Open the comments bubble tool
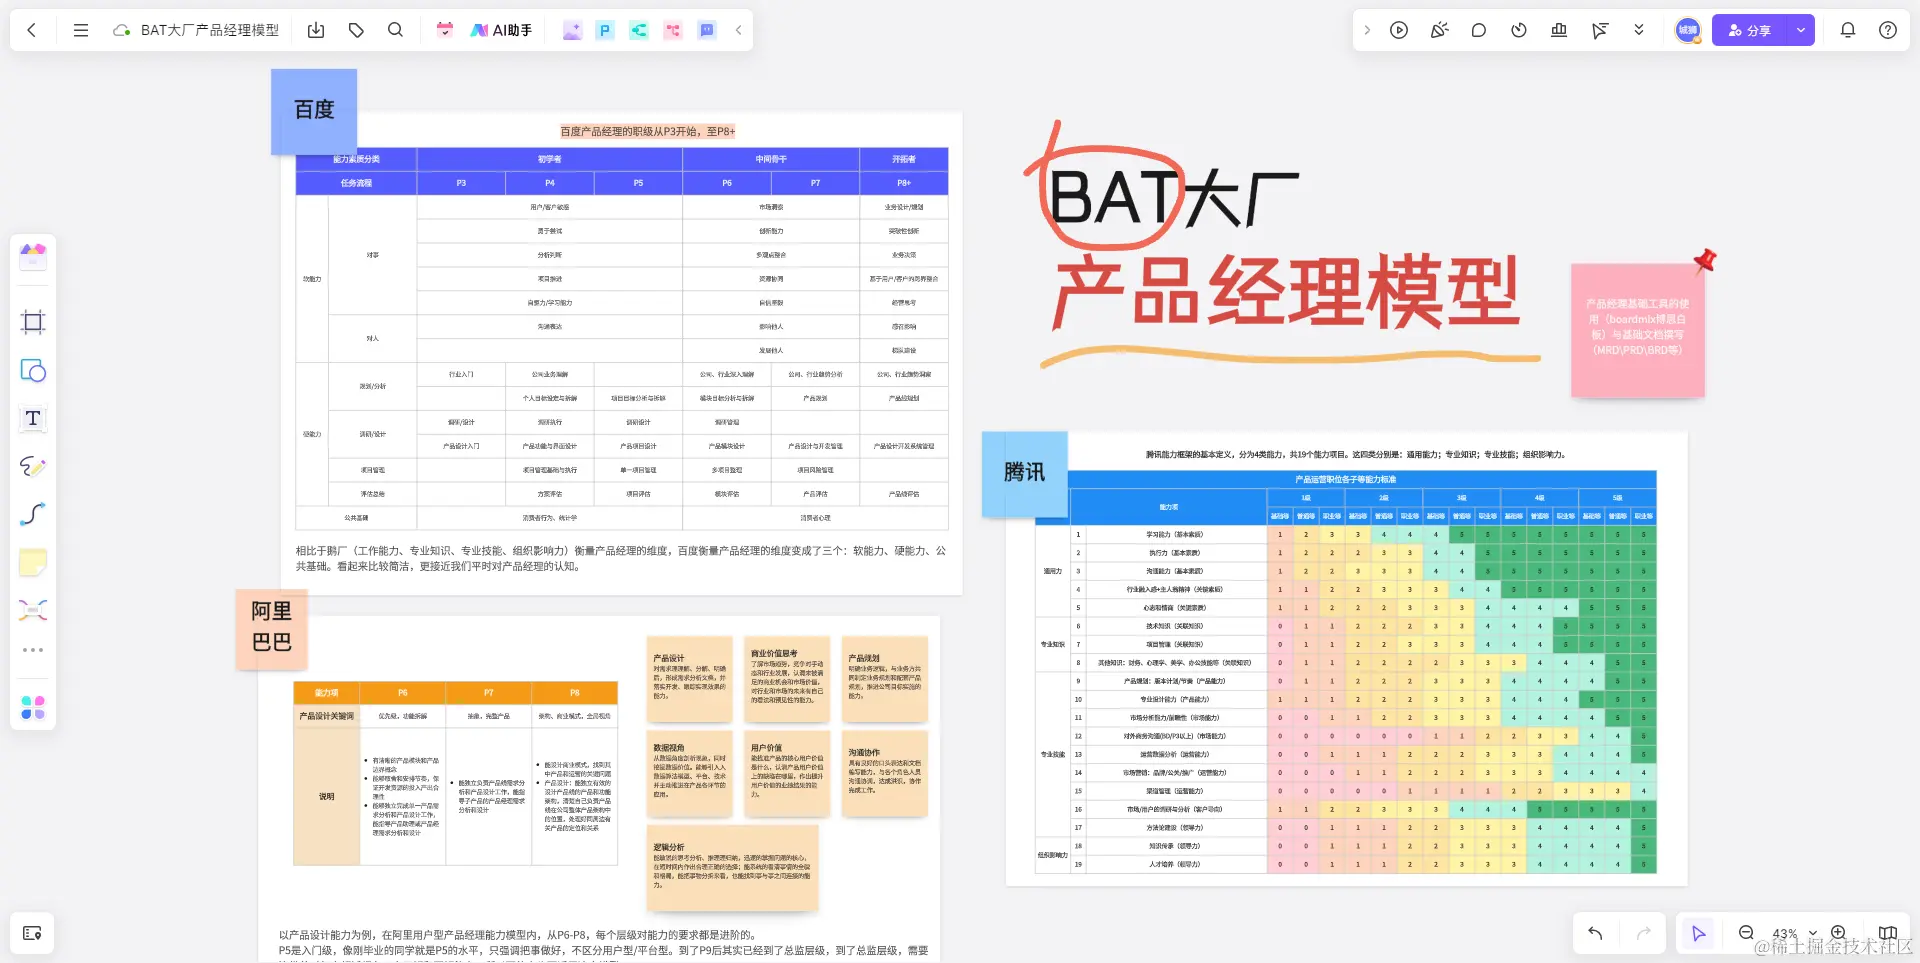The width and height of the screenshot is (1920, 963). click(1478, 30)
